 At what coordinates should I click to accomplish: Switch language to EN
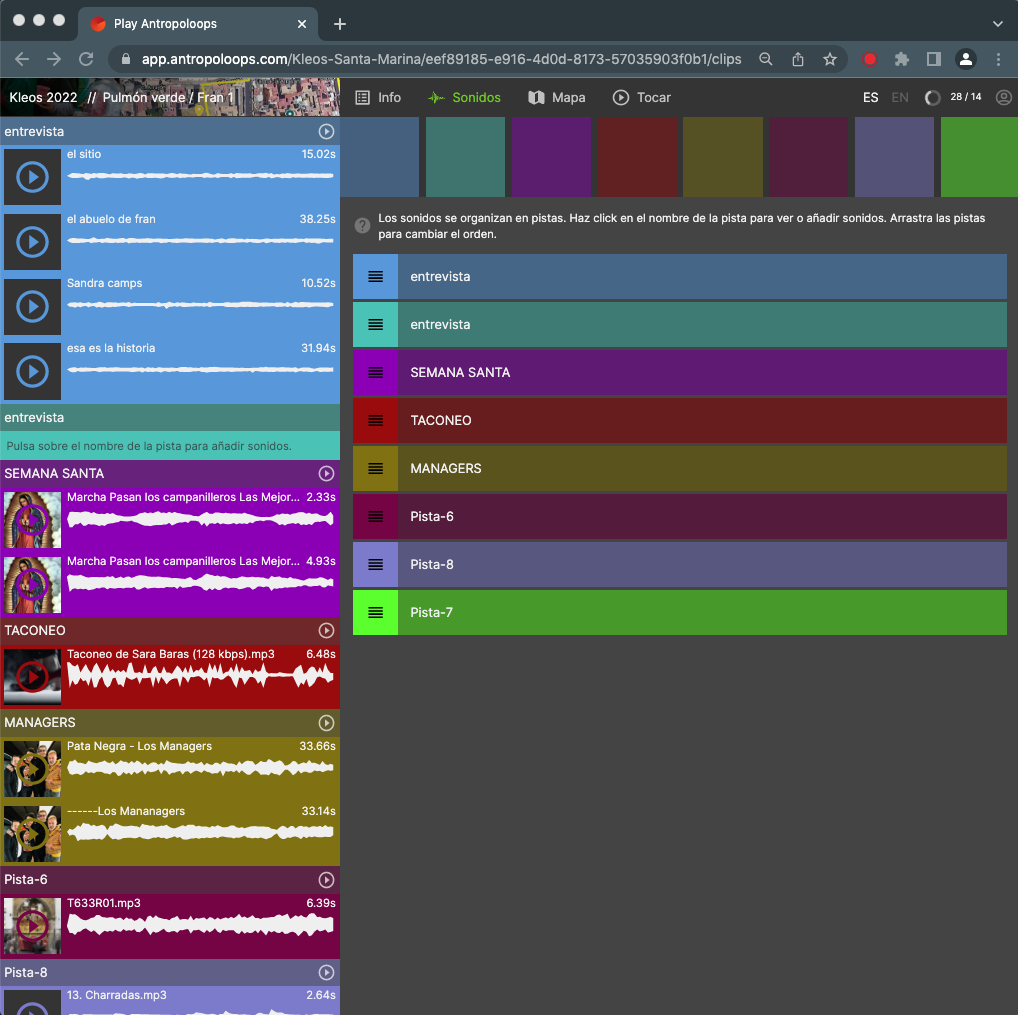tap(900, 98)
